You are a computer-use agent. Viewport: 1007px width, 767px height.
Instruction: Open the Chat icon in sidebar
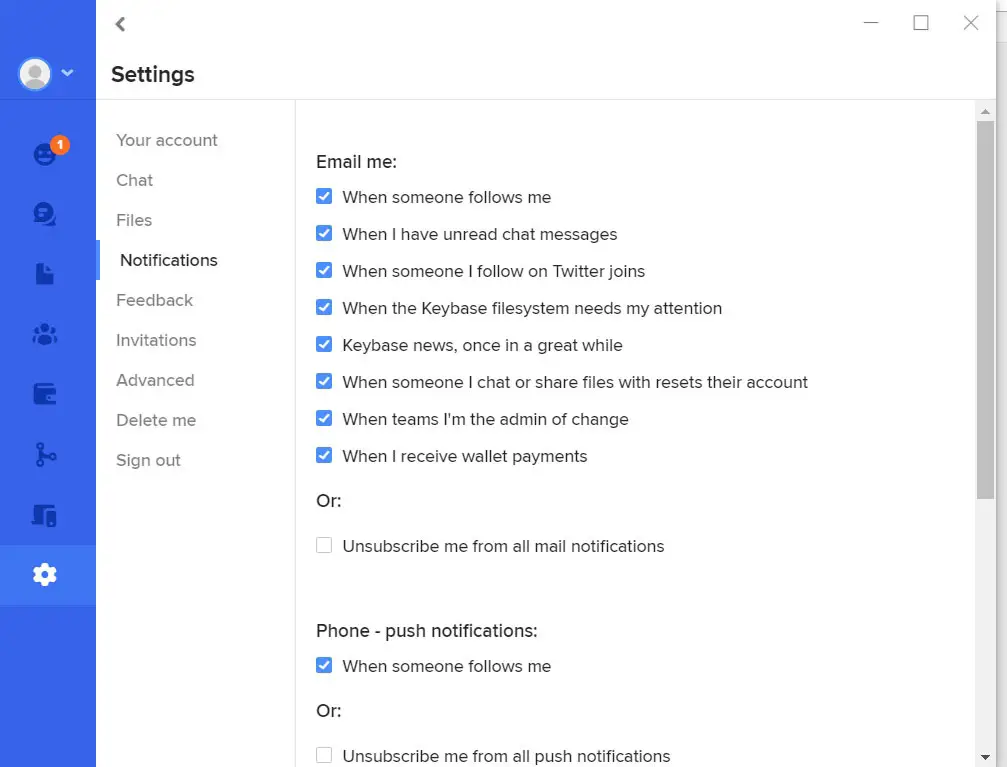(45, 213)
